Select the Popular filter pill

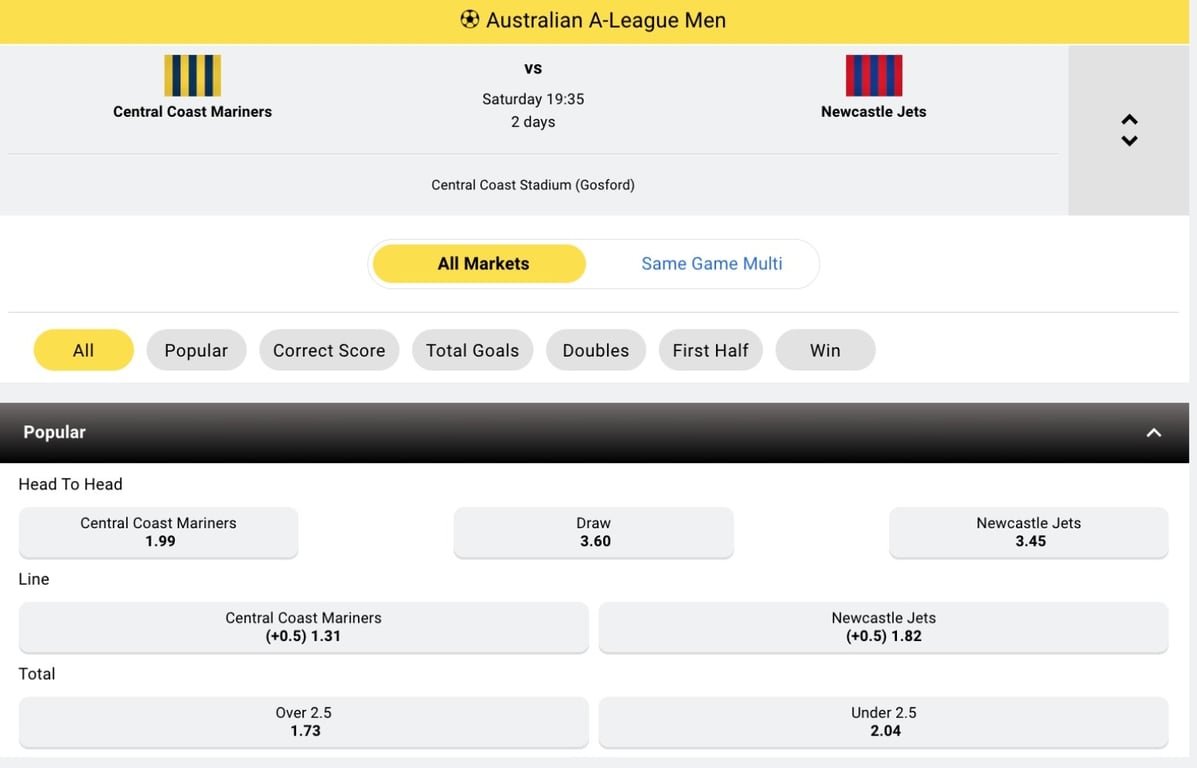196,350
